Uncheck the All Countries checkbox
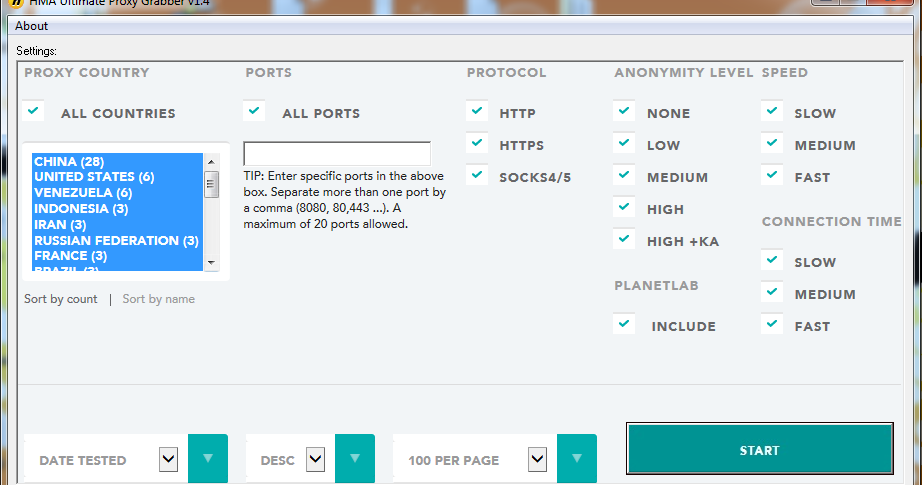 (34, 111)
